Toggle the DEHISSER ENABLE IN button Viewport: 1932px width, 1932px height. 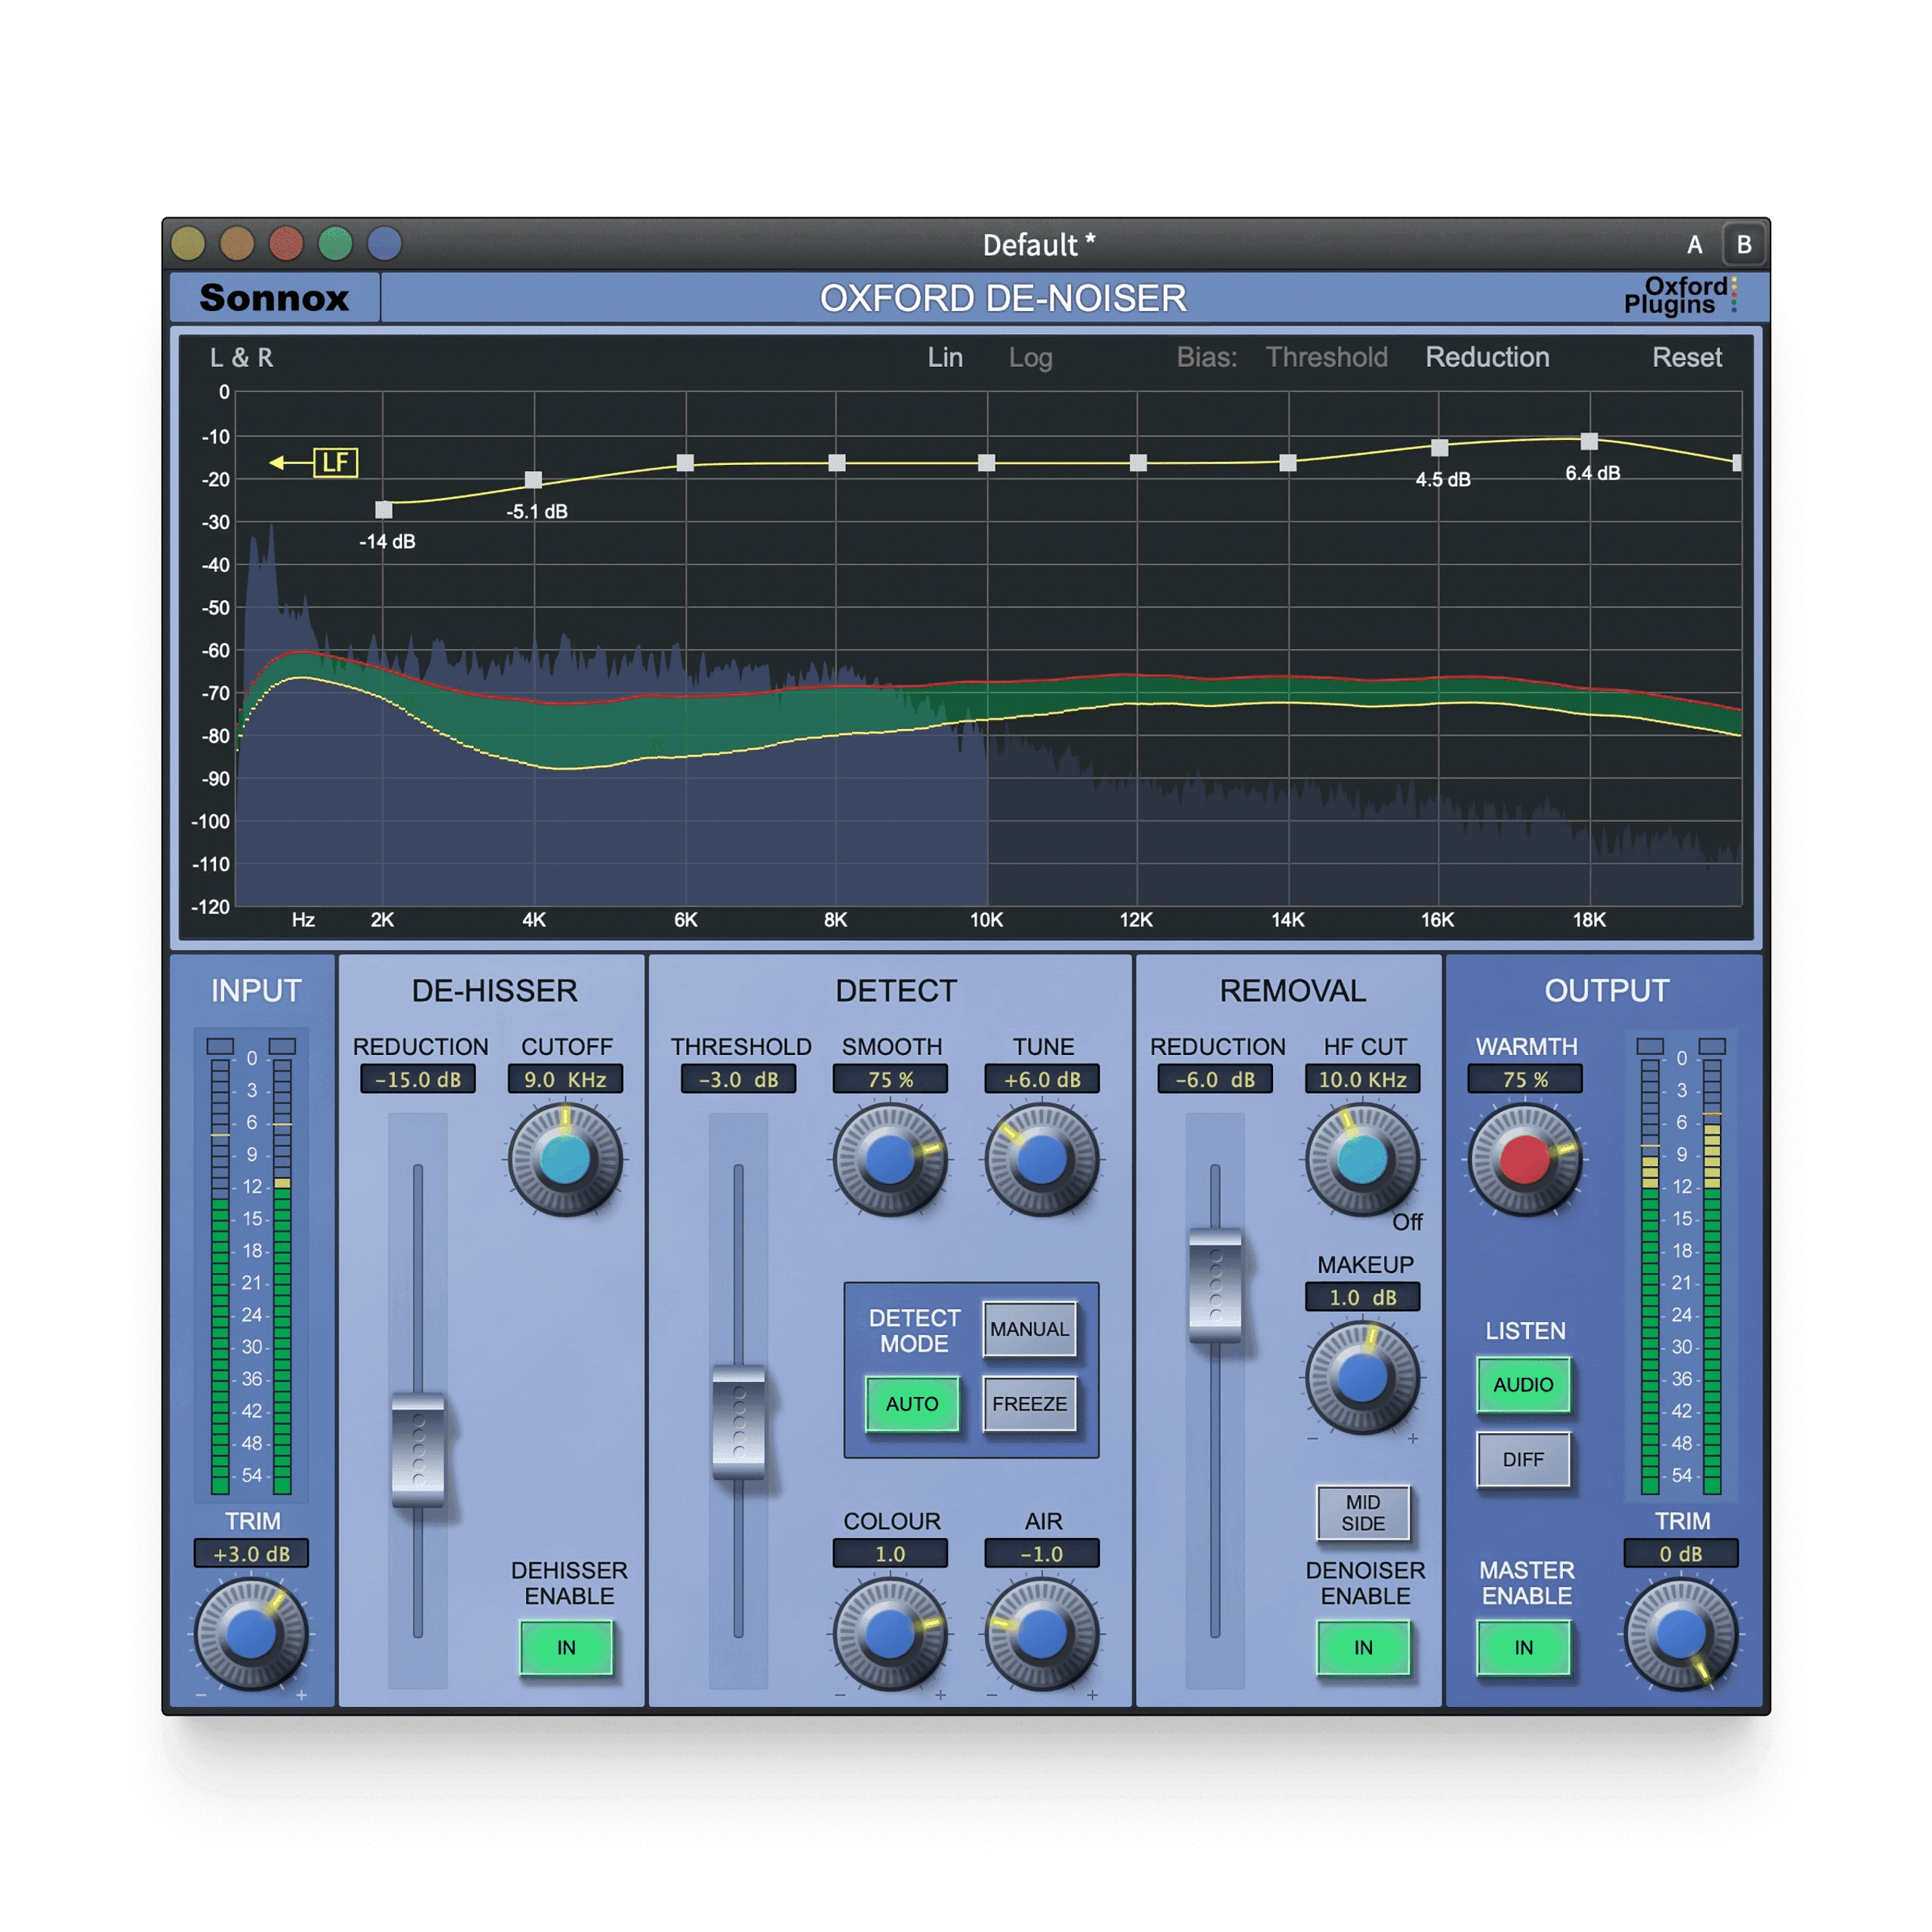pyautogui.click(x=566, y=1647)
